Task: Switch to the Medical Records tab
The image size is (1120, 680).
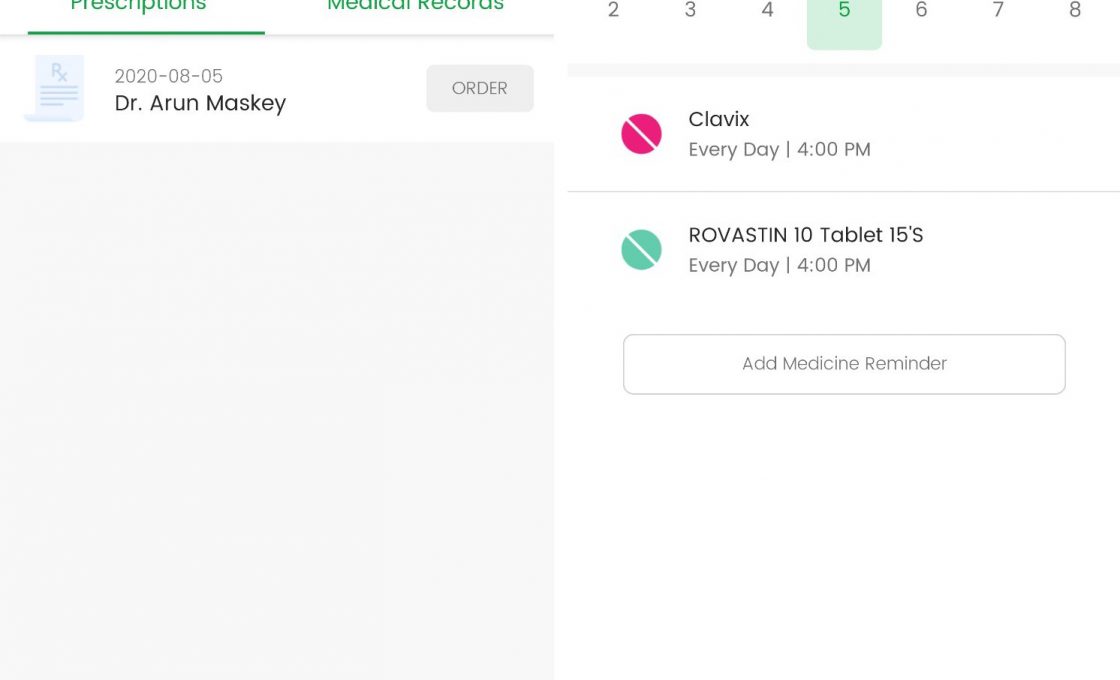Action: (x=415, y=7)
